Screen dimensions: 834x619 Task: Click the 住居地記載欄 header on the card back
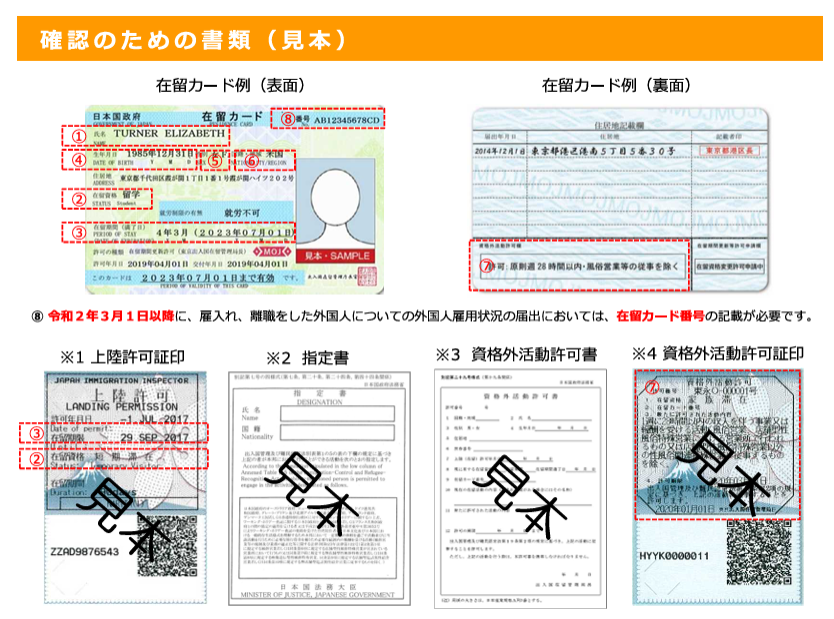[619, 126]
